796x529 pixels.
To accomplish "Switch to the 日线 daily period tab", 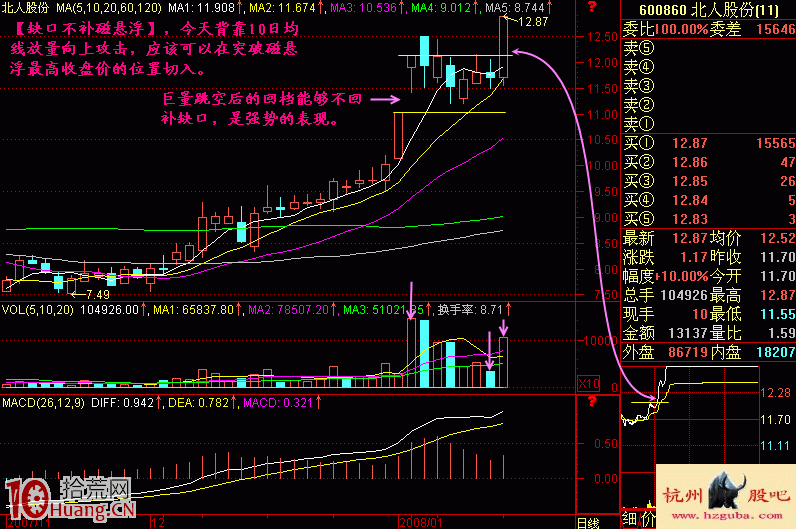I will (x=589, y=523).
